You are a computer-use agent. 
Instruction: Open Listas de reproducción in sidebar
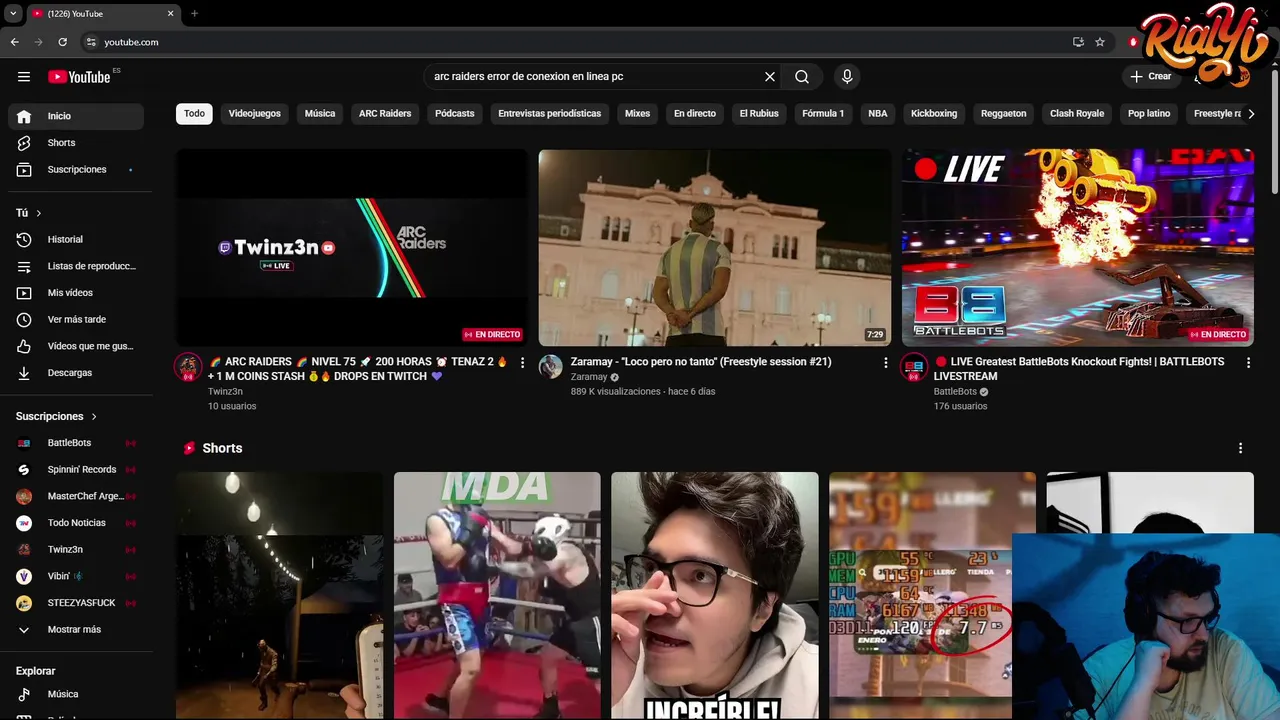(76, 266)
